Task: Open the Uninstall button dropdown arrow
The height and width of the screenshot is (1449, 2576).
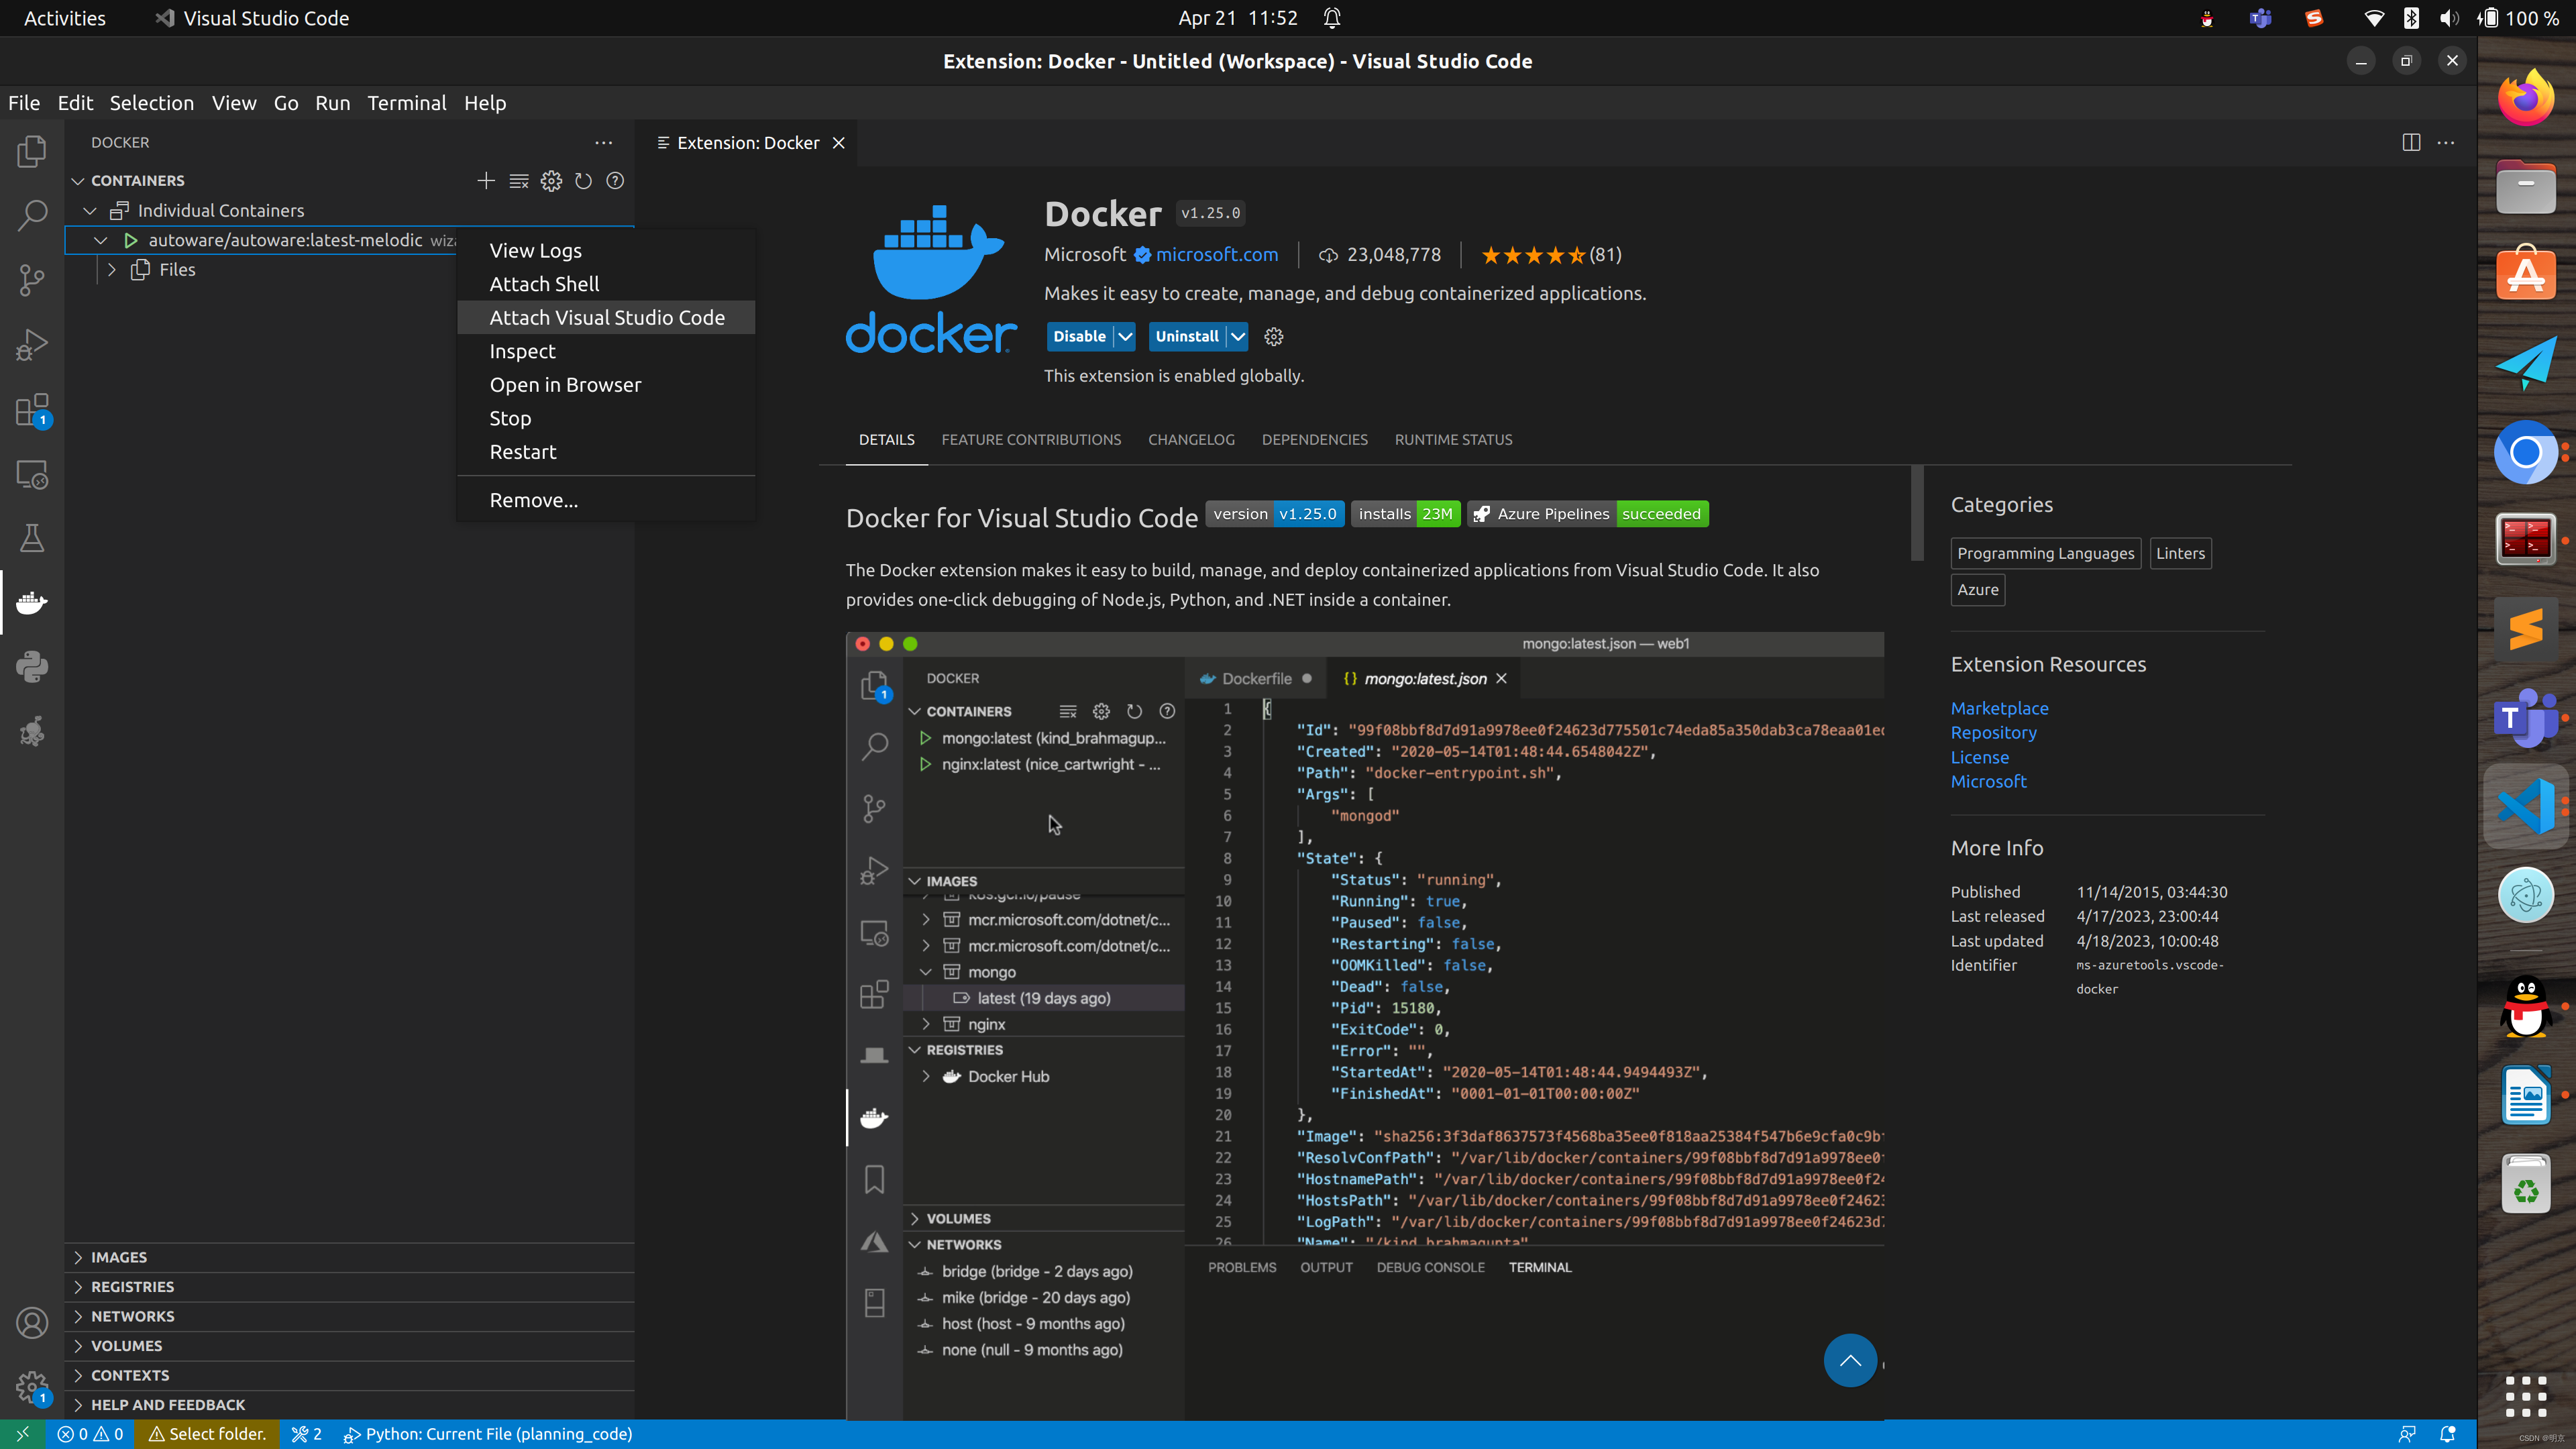Action: [x=1238, y=337]
